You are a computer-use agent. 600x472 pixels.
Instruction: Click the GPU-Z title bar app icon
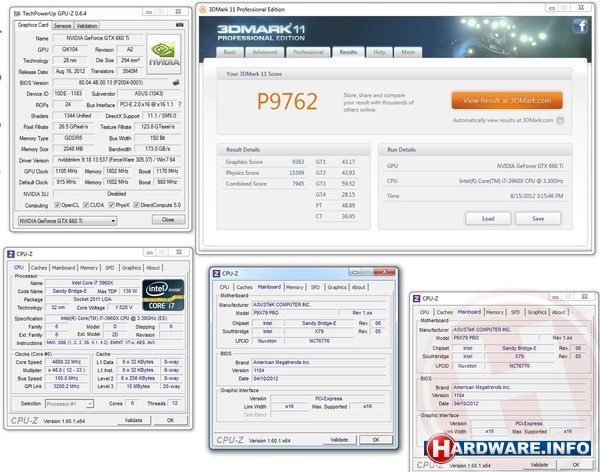[17, 13]
